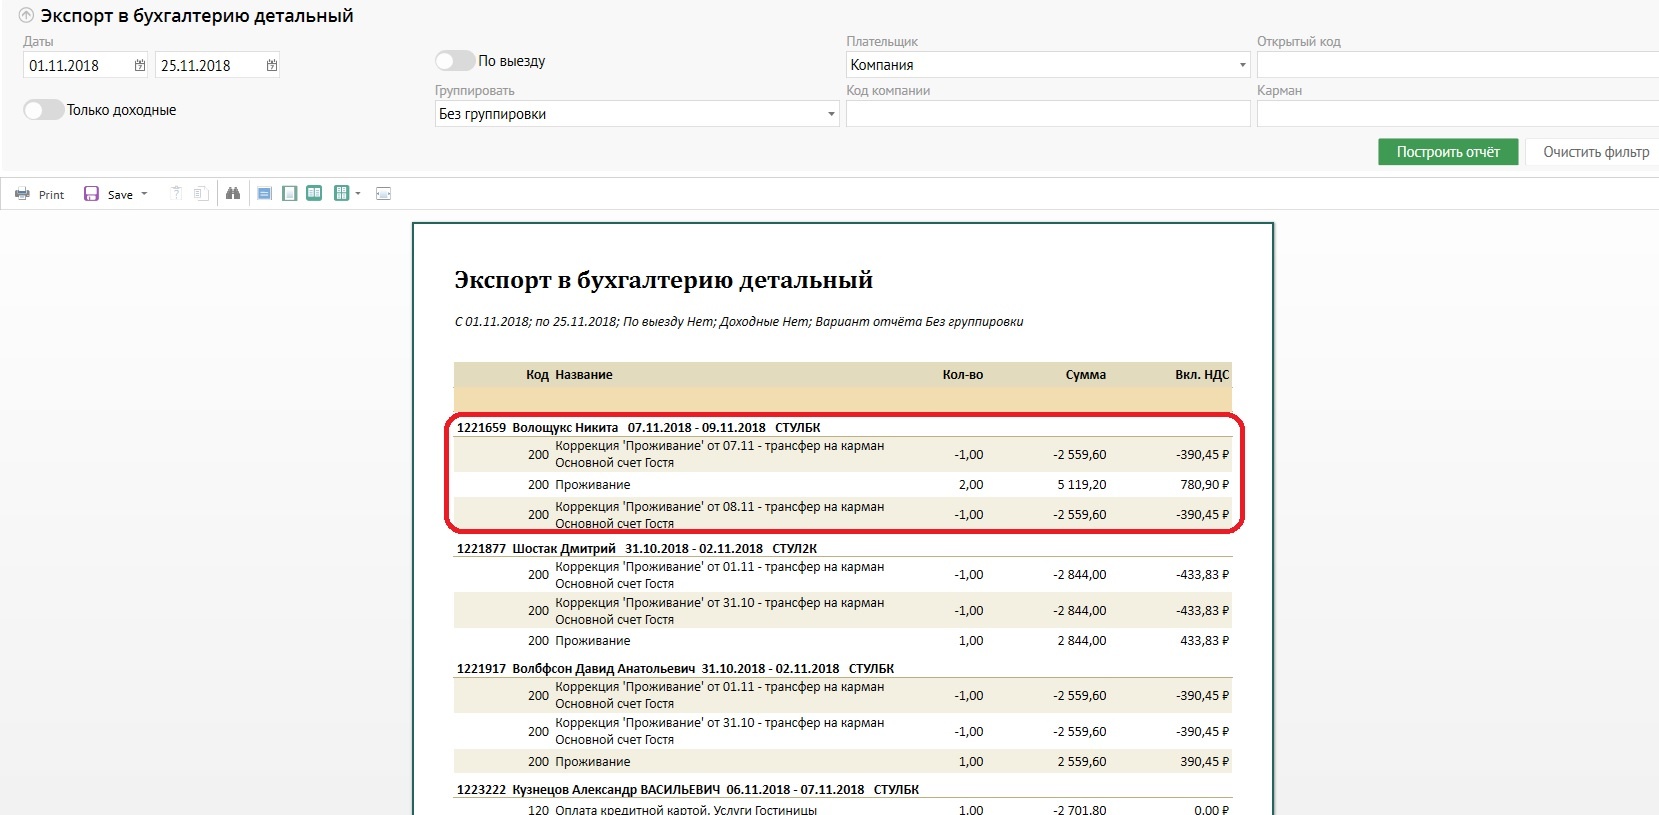
Task: Enable the 'По выезду' toggle
Action: click(x=455, y=61)
